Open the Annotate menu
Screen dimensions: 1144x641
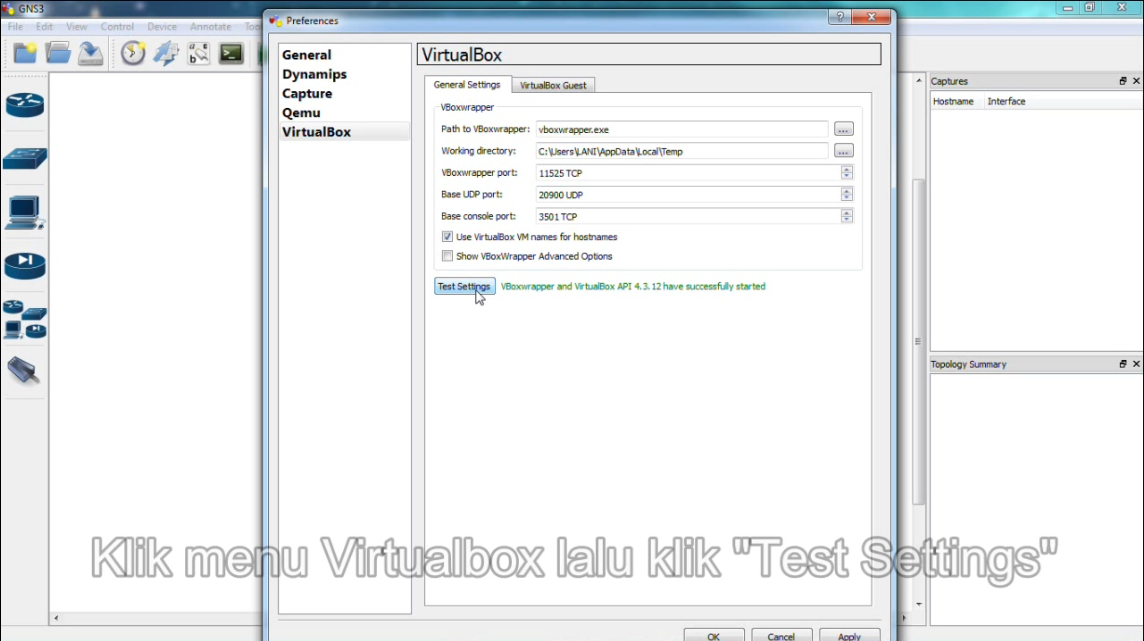(210, 26)
